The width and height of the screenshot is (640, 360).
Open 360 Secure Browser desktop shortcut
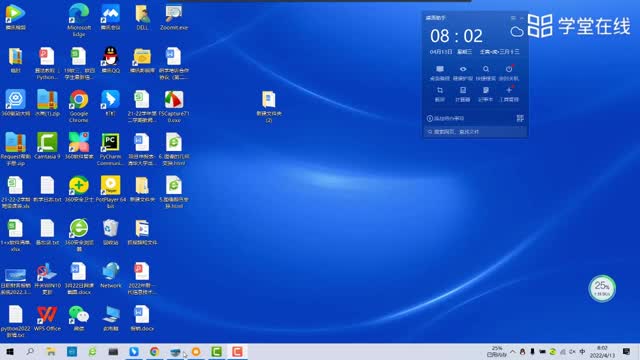[79, 235]
